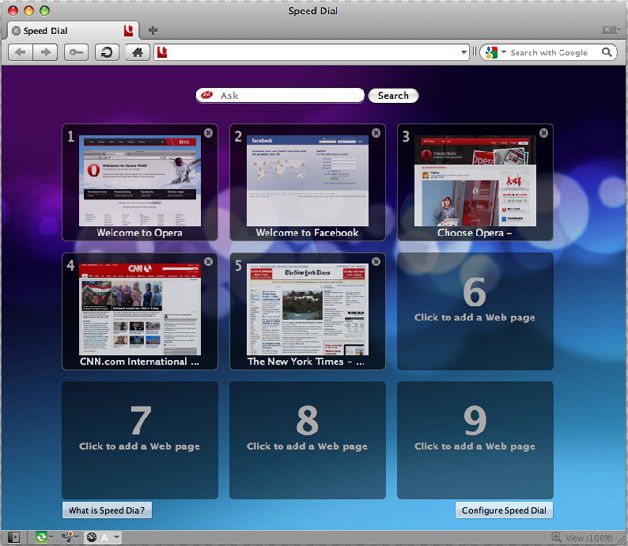
Task: Remove the Choose Opera speed dial entry 3
Action: tap(543, 133)
